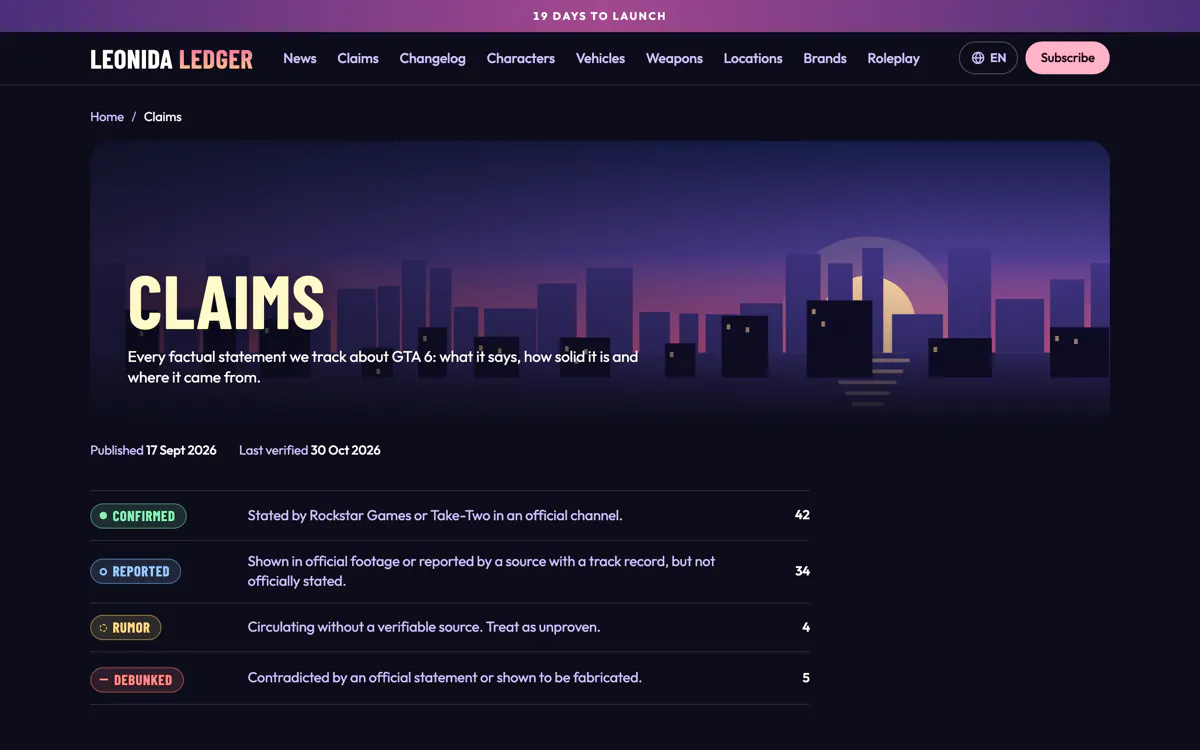Click the globe icon in language selector
This screenshot has width=1200, height=750.
pyautogui.click(x=978, y=58)
